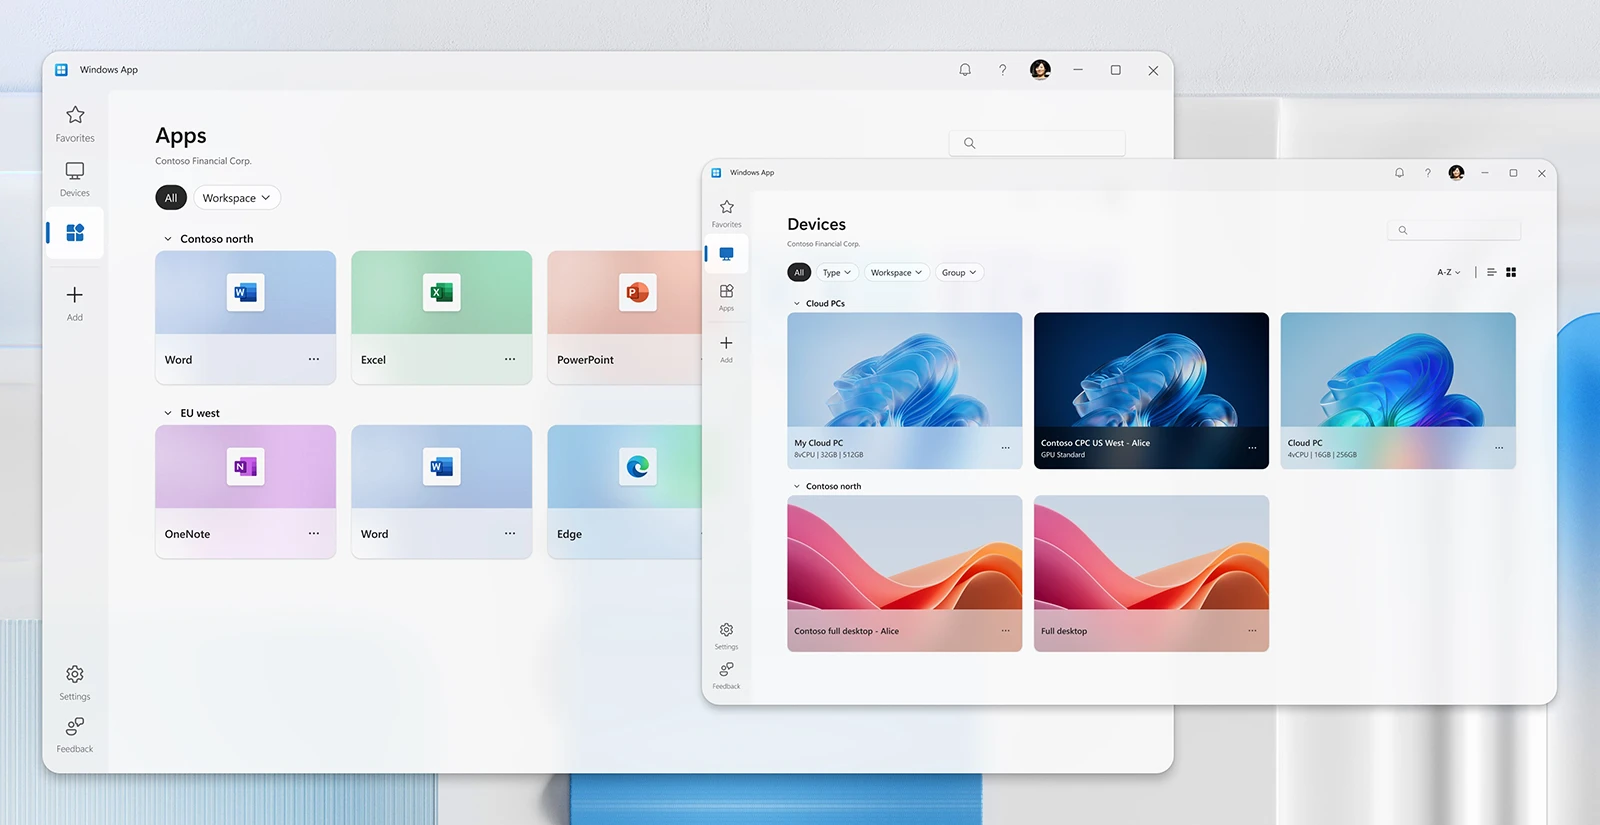Go to Devices in the Apps window sidebar

pyautogui.click(x=75, y=179)
